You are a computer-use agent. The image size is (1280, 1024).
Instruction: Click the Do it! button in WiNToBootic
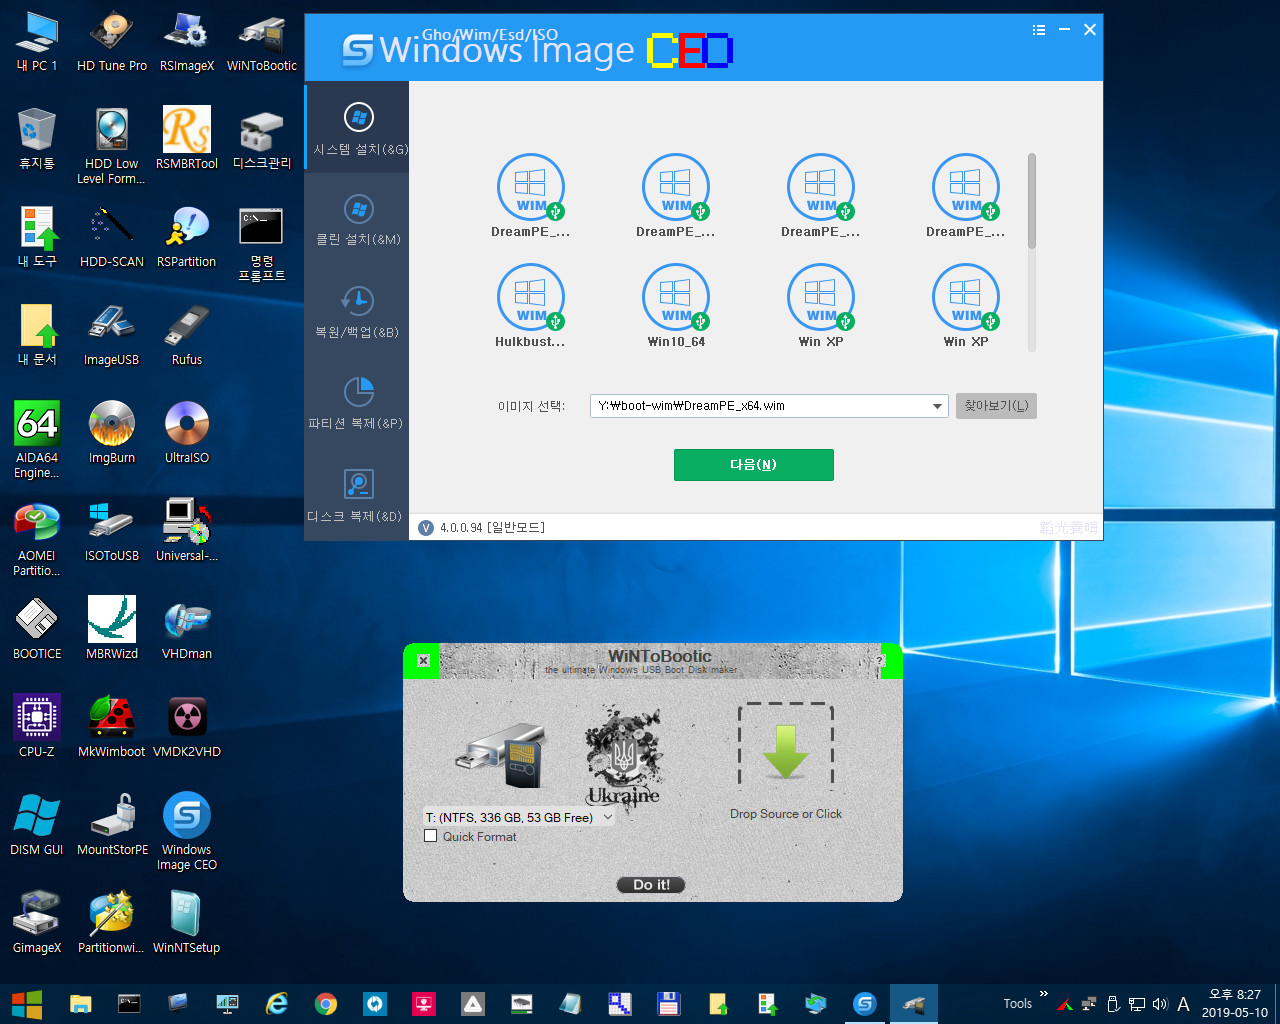[651, 885]
